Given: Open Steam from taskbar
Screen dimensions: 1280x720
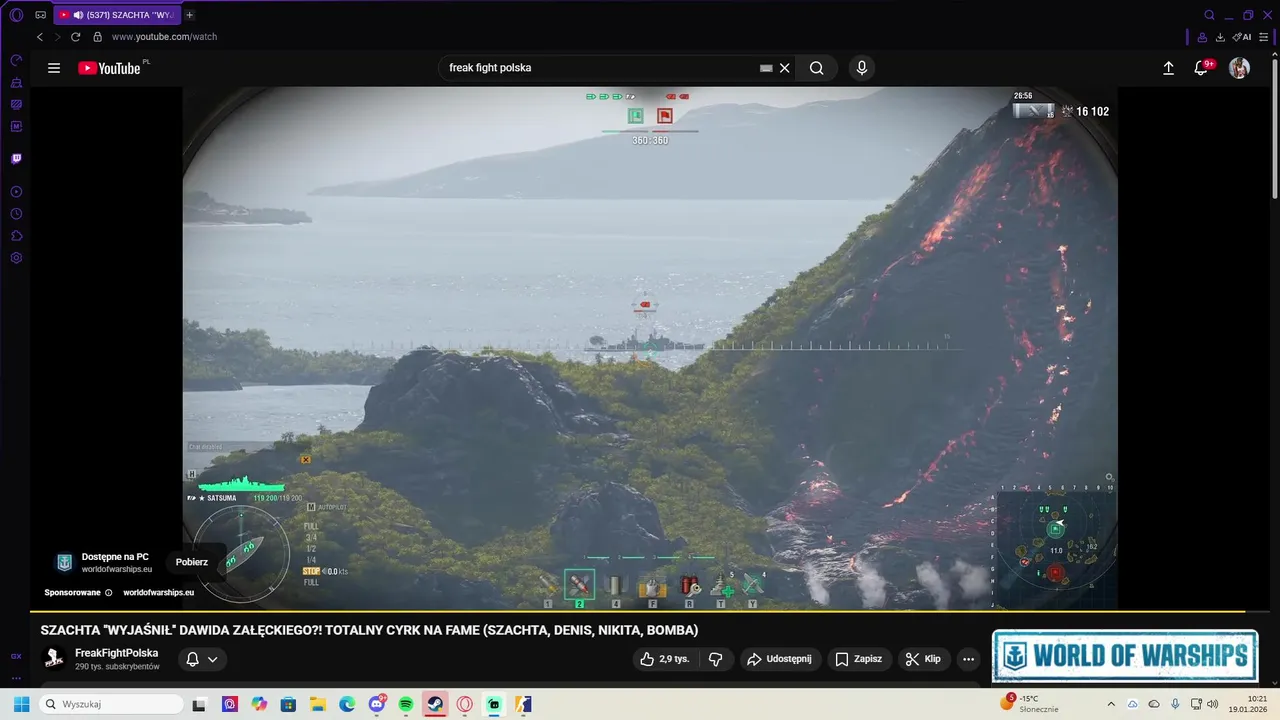Looking at the screenshot, I should tap(435, 704).
